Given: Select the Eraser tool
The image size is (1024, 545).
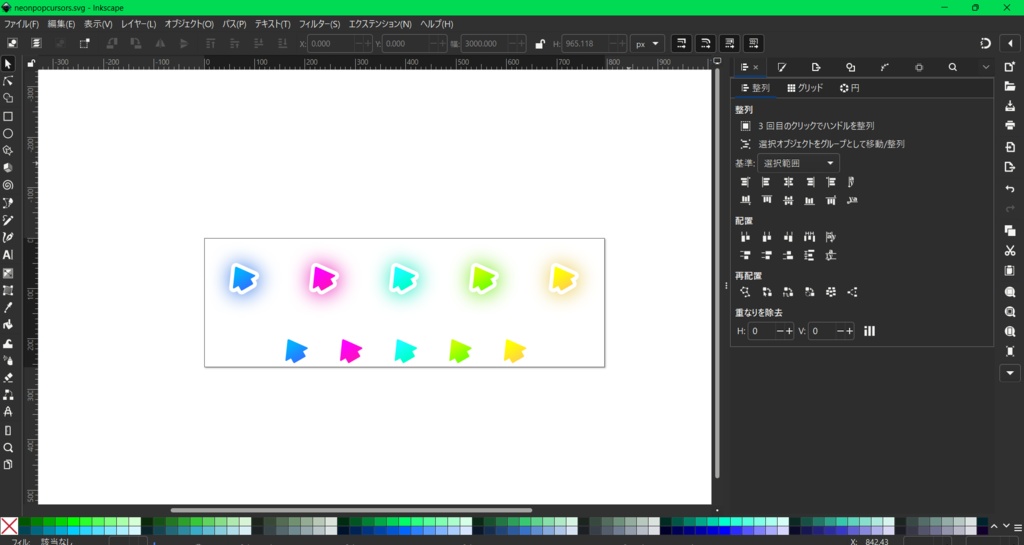Looking at the screenshot, I should coord(8,377).
